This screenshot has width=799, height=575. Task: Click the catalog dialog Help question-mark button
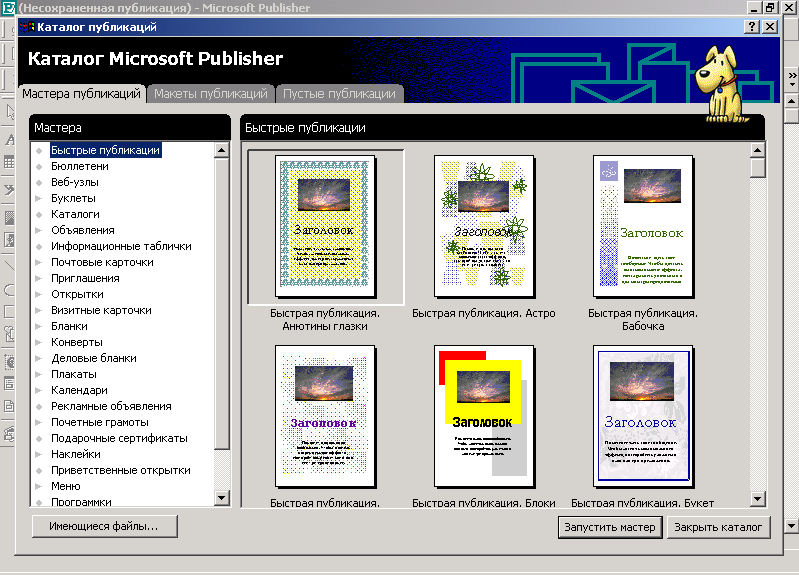[753, 27]
